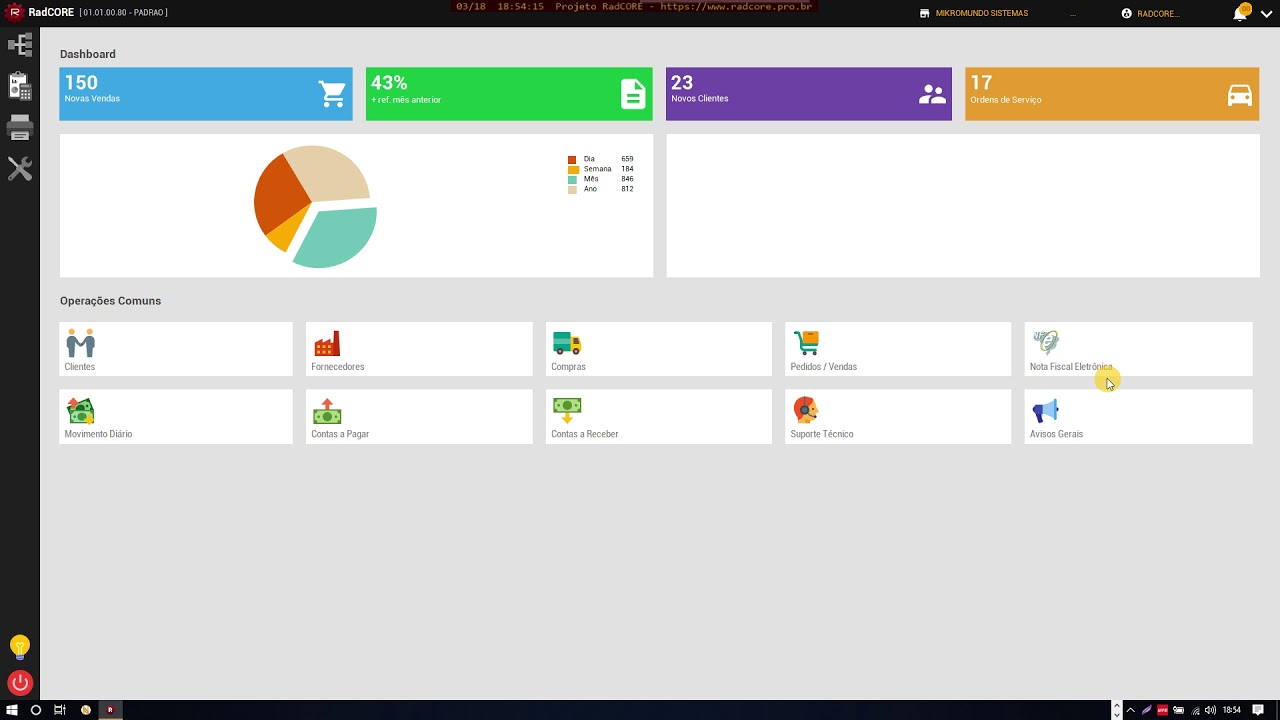The image size is (1280, 720).
Task: Click the teal Mês pie slice
Action: pos(340,238)
